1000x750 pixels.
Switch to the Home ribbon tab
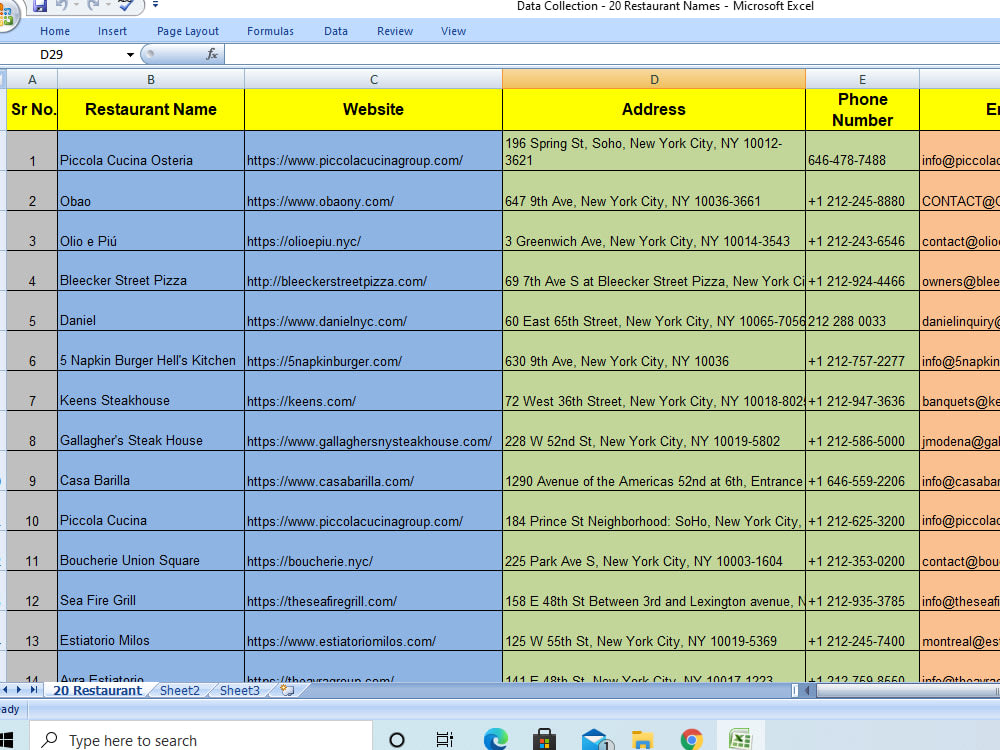(x=55, y=31)
